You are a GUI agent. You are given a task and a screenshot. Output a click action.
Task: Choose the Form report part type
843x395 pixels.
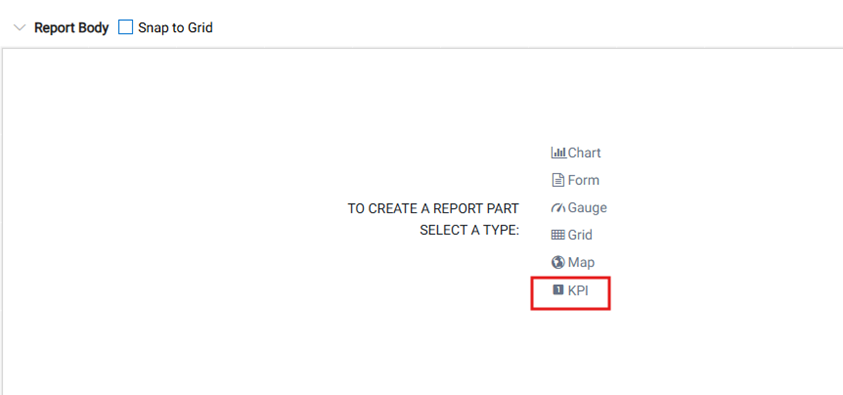[583, 180]
